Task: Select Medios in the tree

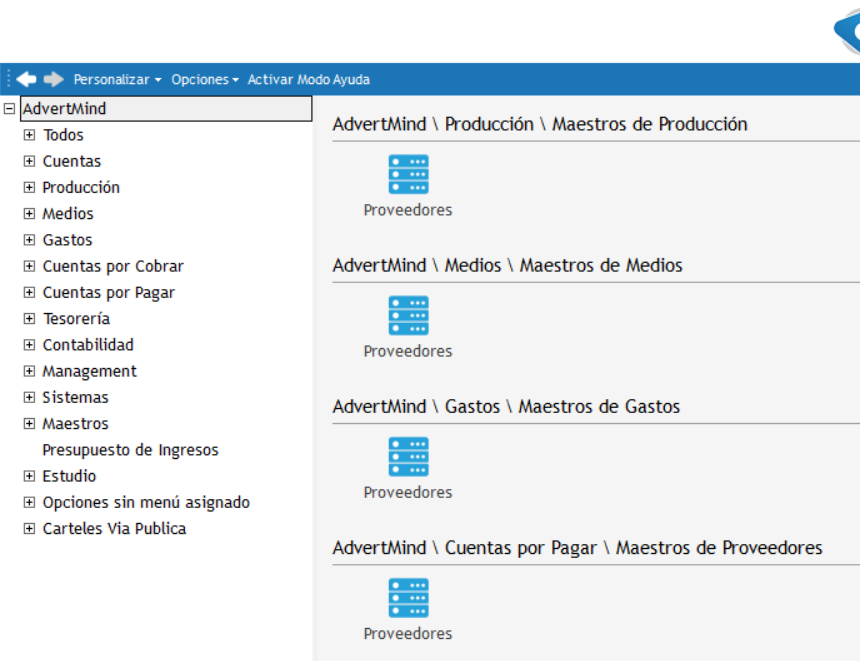Action: pyautogui.click(x=68, y=214)
